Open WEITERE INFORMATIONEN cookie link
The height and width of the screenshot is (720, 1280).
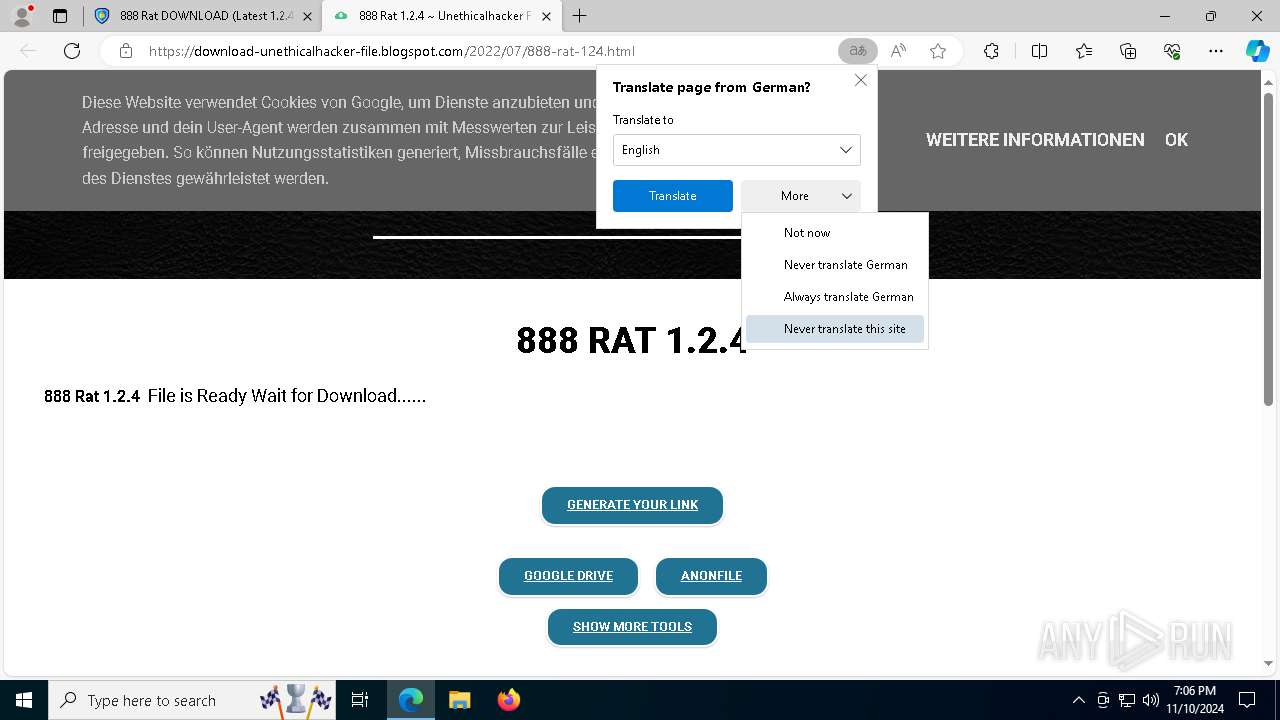pos(1035,140)
